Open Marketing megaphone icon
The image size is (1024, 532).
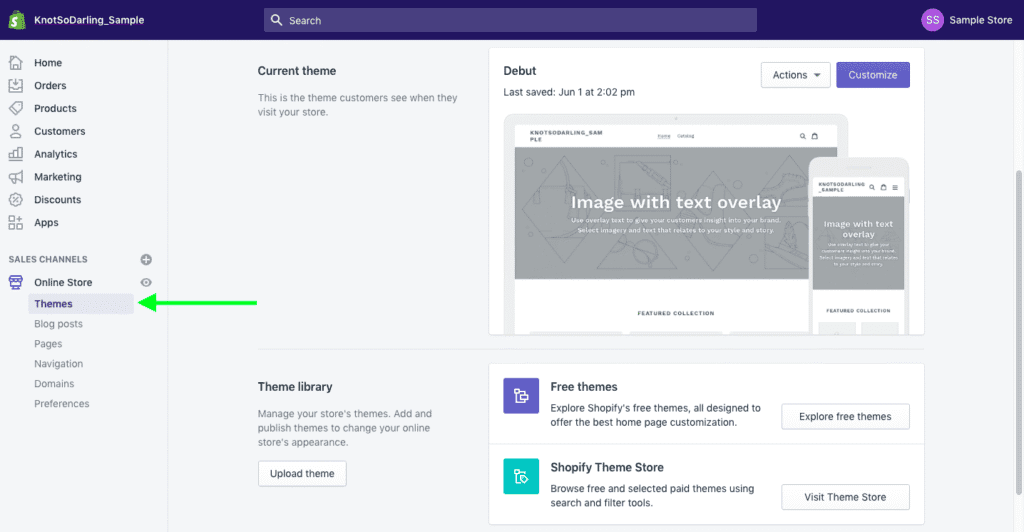(x=16, y=177)
